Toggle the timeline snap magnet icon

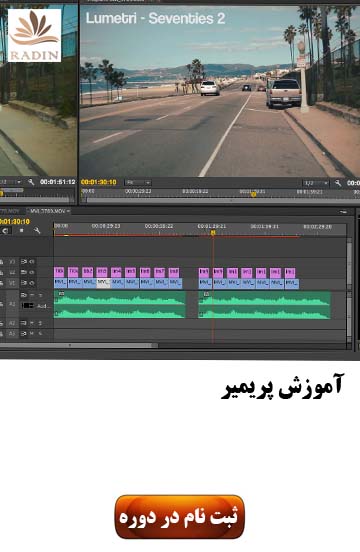5,231
